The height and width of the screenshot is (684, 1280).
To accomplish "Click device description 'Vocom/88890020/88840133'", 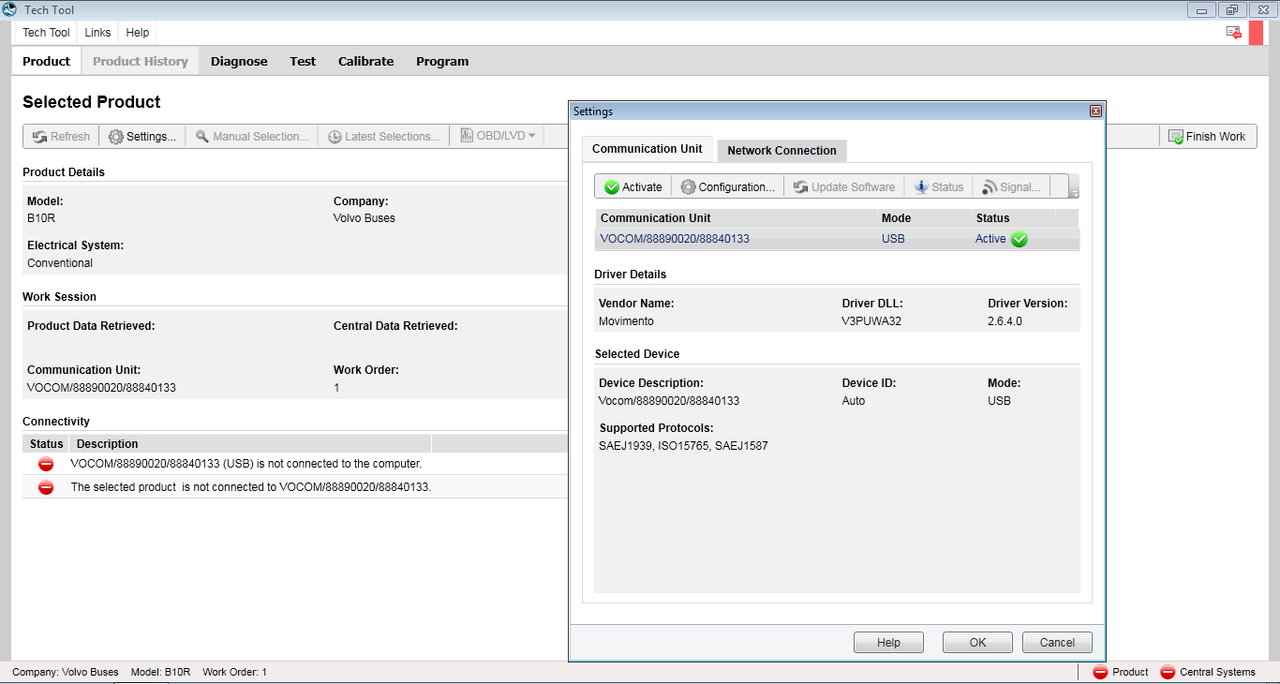I will (669, 401).
